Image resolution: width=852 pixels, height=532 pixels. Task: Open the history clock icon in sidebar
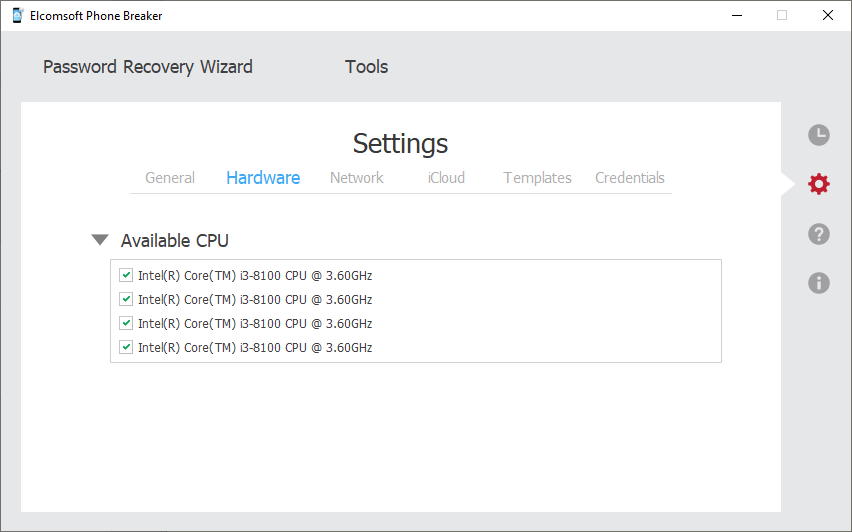[818, 135]
